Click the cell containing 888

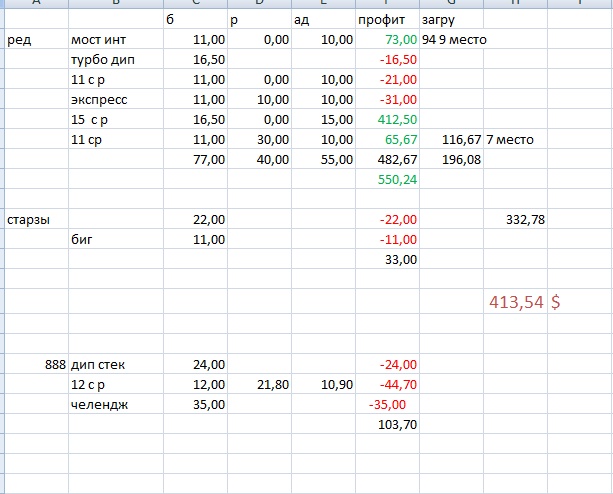coord(36,364)
